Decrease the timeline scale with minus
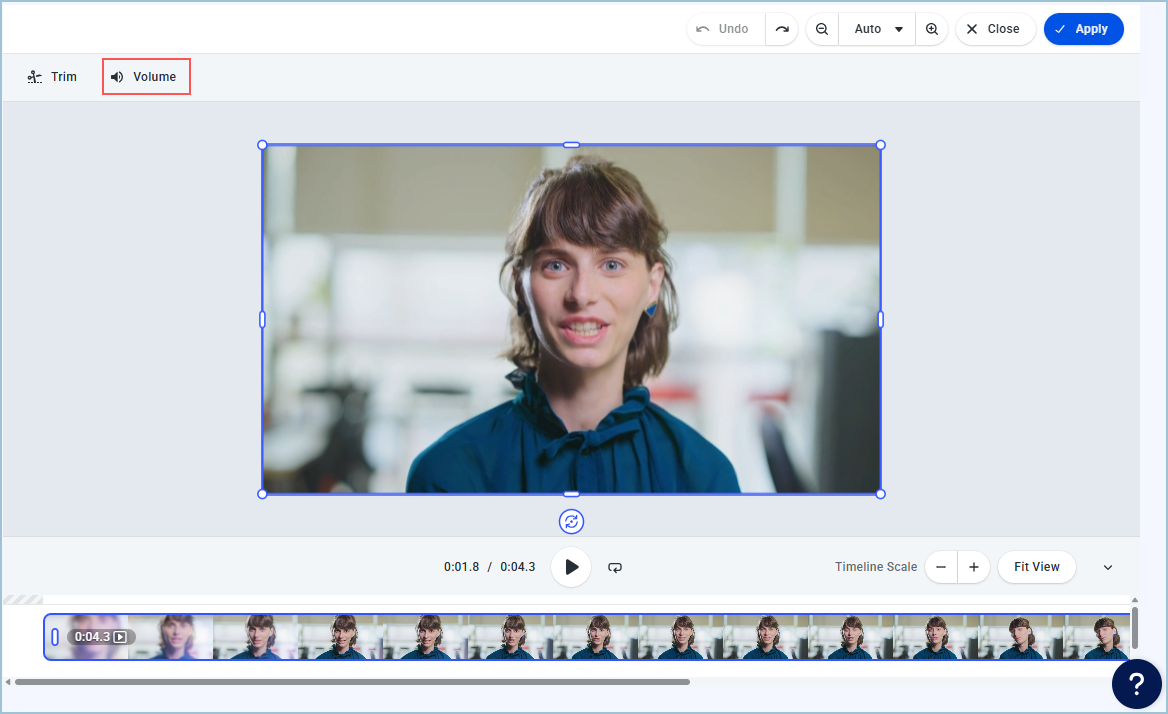The height and width of the screenshot is (714, 1168). coord(941,567)
